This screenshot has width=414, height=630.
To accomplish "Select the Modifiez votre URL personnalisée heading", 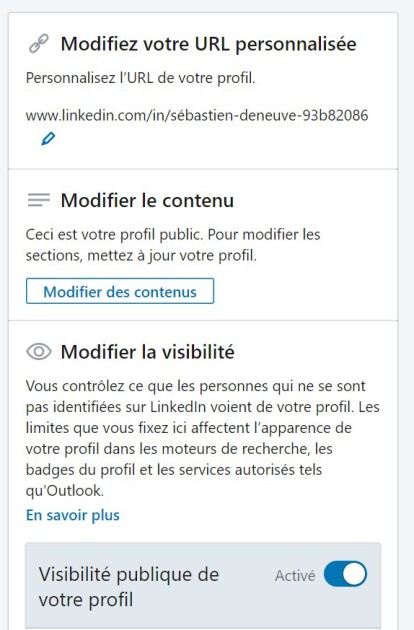I will click(208, 44).
